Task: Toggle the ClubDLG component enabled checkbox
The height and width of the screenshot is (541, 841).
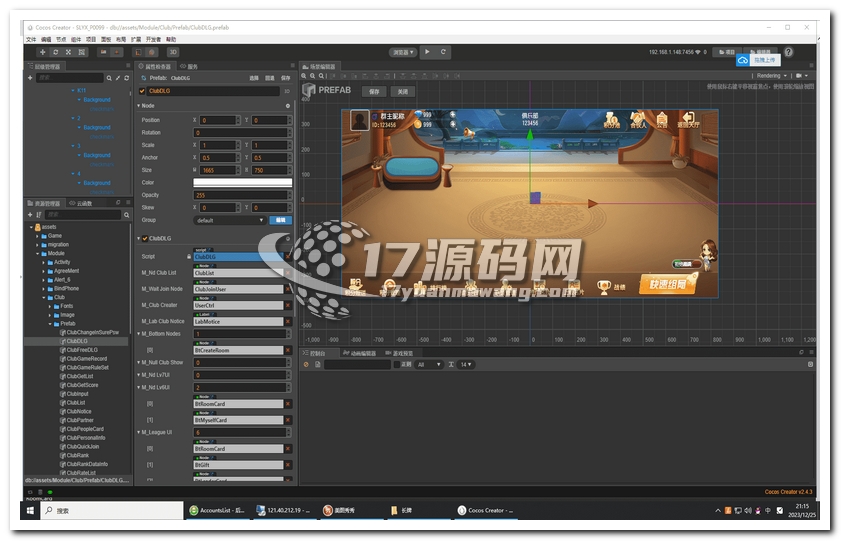Action: click(145, 239)
